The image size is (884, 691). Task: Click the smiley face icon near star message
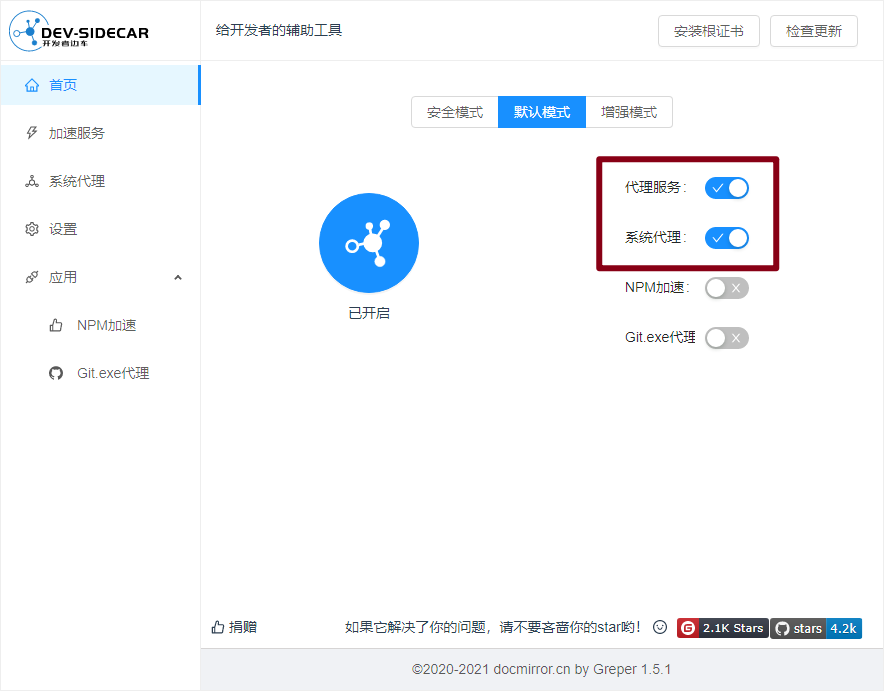660,627
